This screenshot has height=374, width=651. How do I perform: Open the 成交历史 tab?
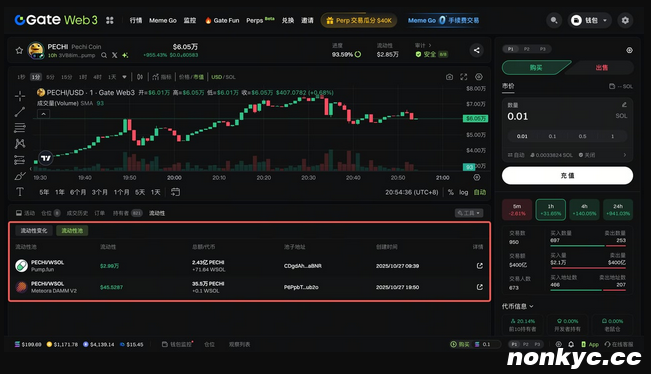coord(77,213)
